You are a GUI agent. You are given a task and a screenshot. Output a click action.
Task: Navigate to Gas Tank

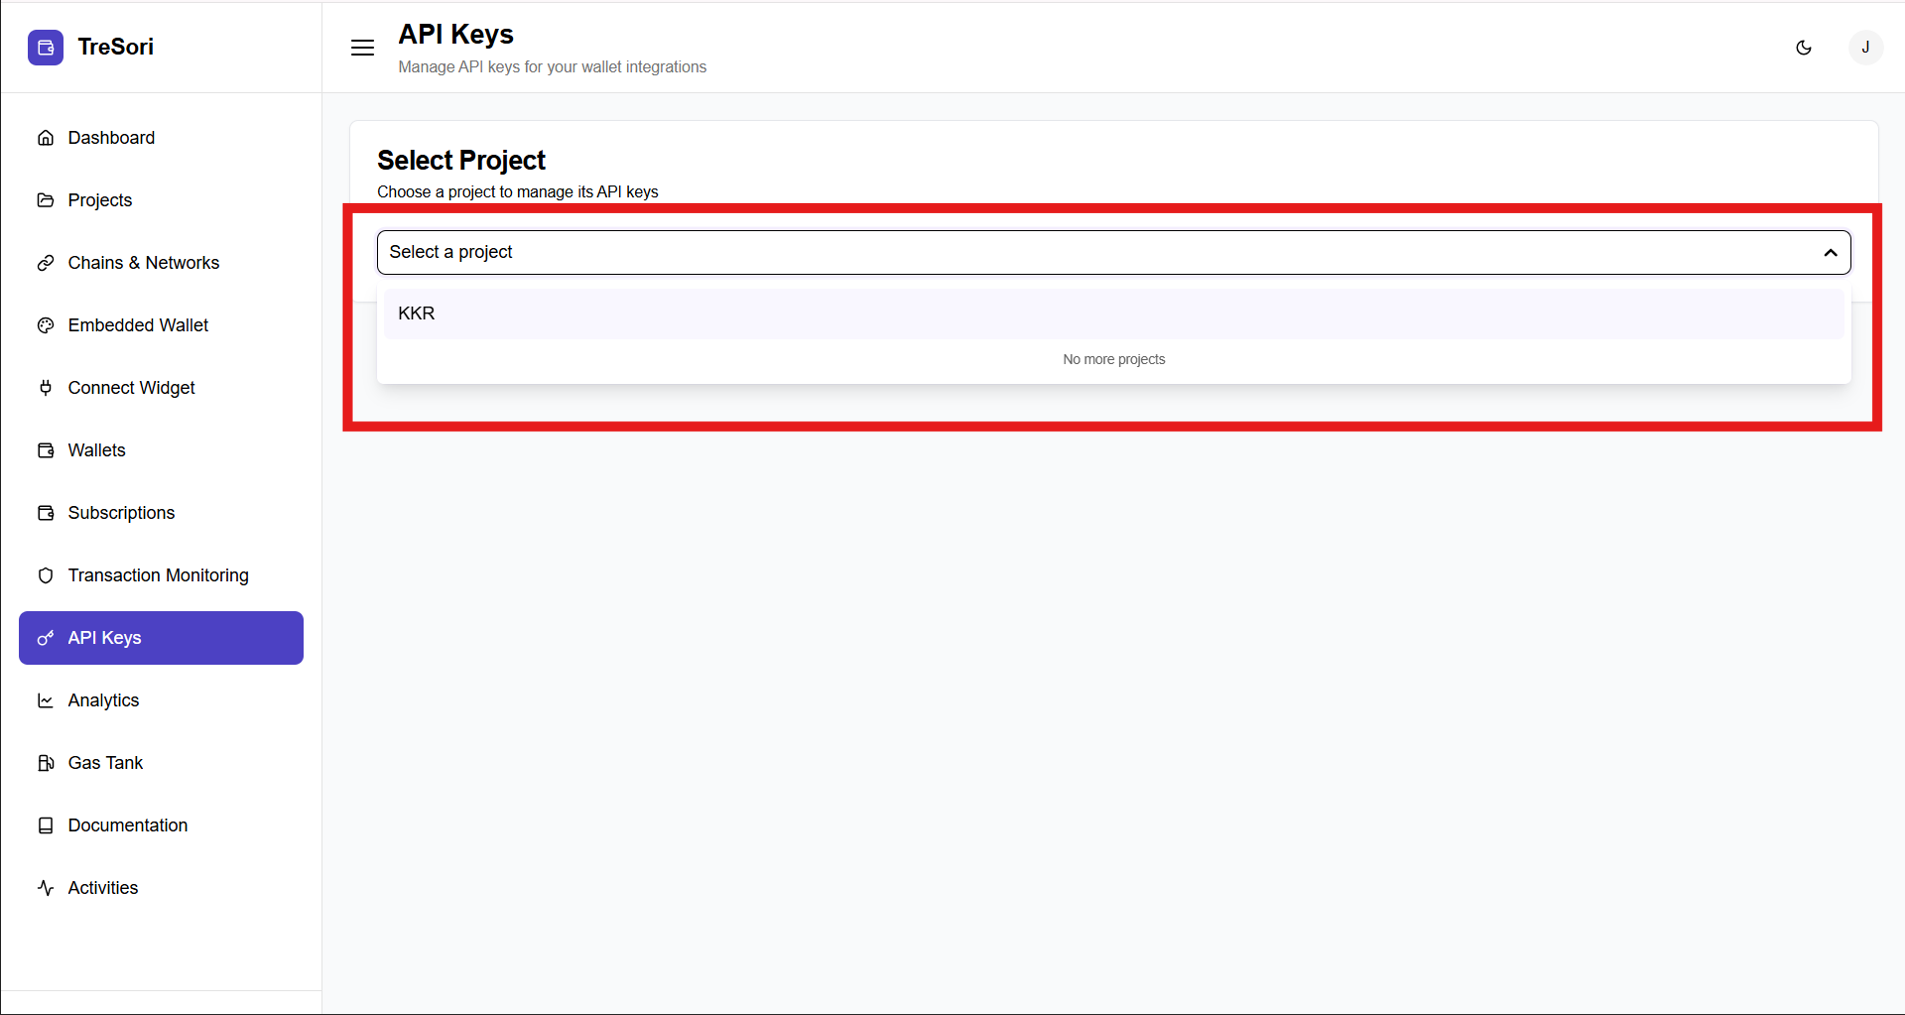click(x=105, y=763)
